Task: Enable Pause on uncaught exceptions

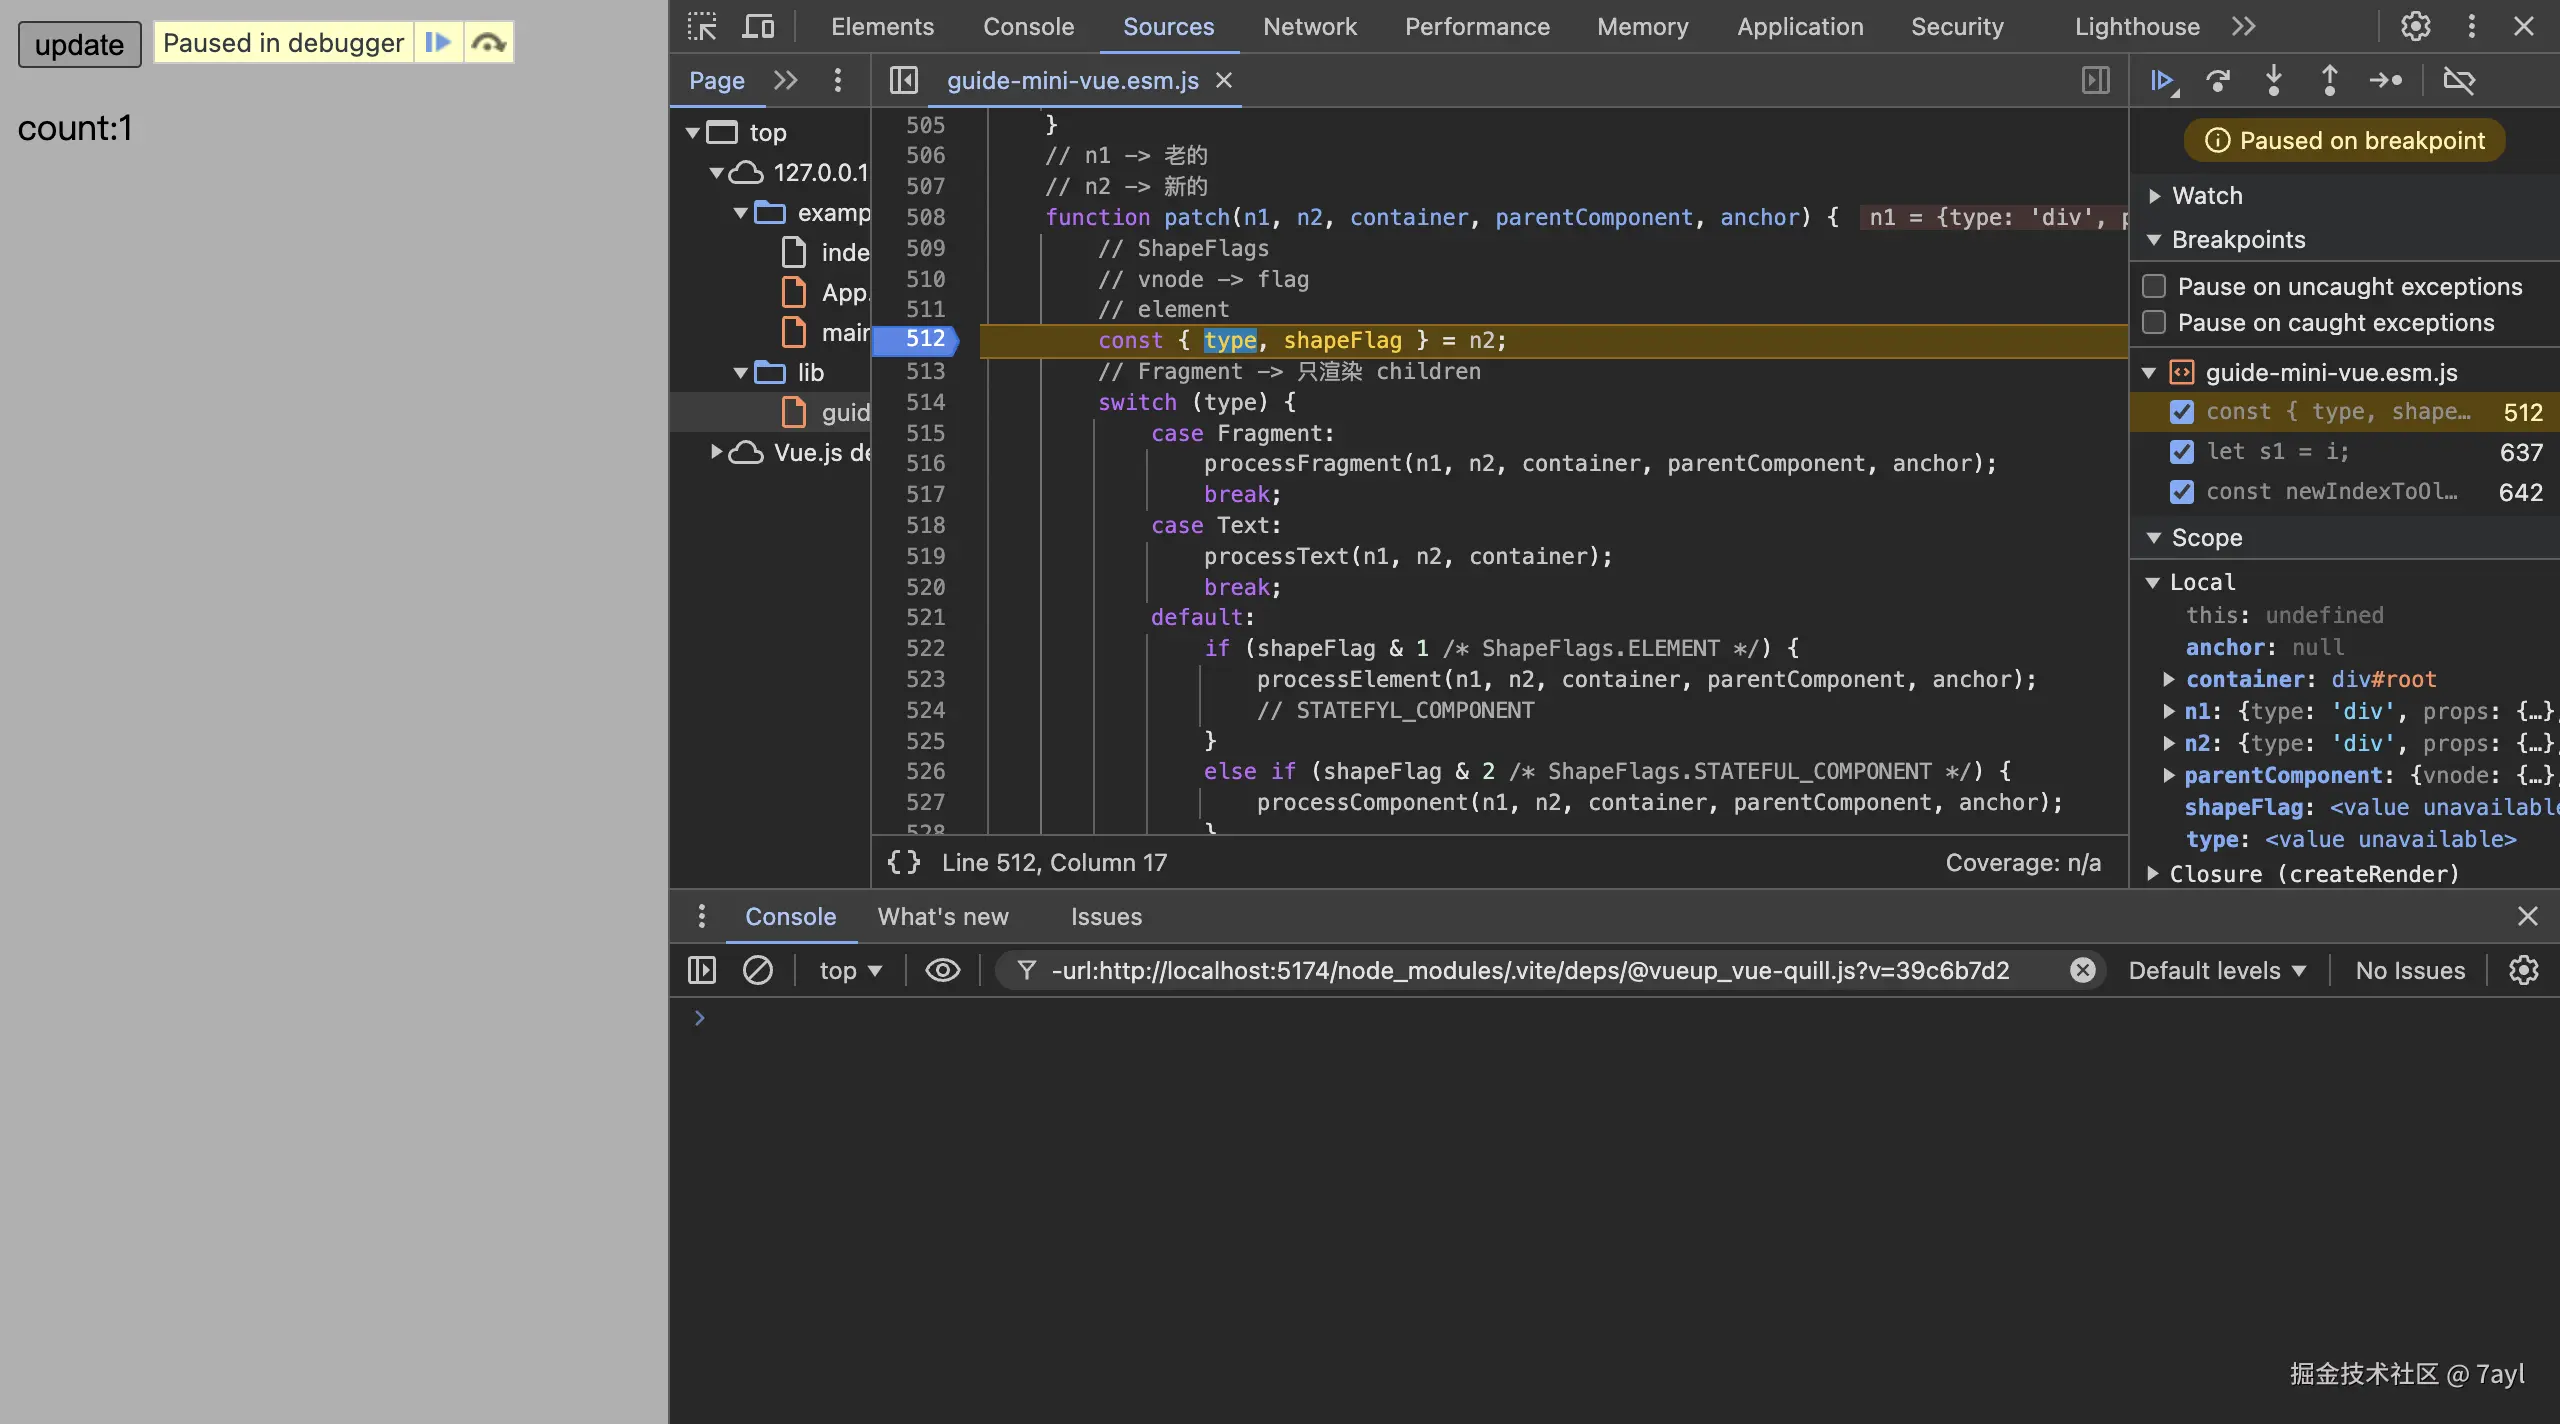Action: click(x=2154, y=287)
